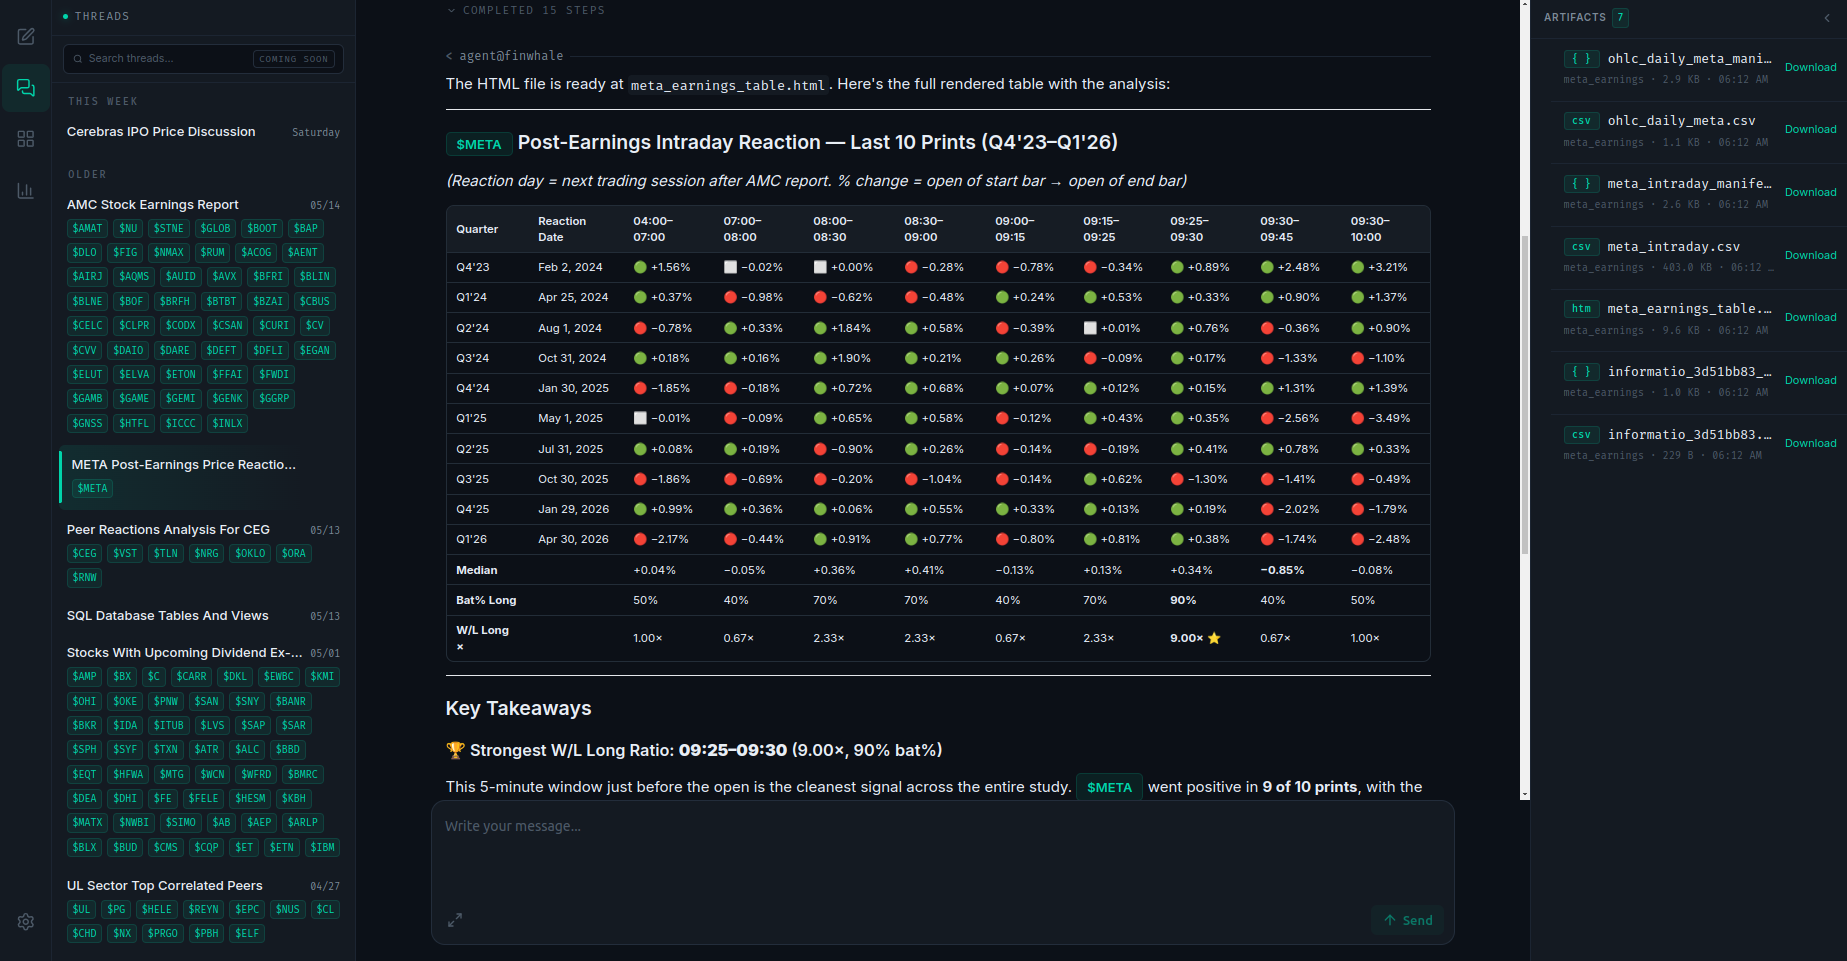Click the $CARR ticker tag
This screenshot has width=1847, height=961.
coord(191,677)
